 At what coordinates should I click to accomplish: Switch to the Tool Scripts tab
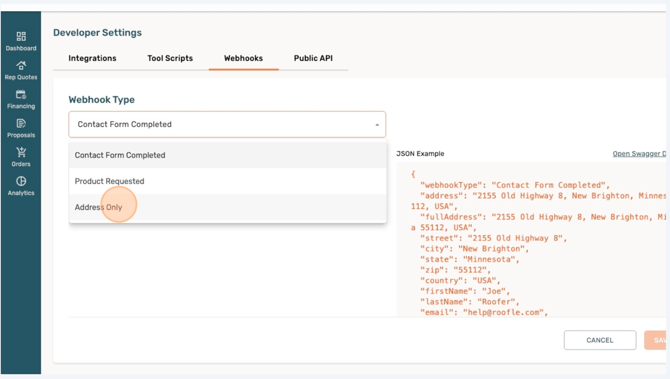(x=170, y=58)
